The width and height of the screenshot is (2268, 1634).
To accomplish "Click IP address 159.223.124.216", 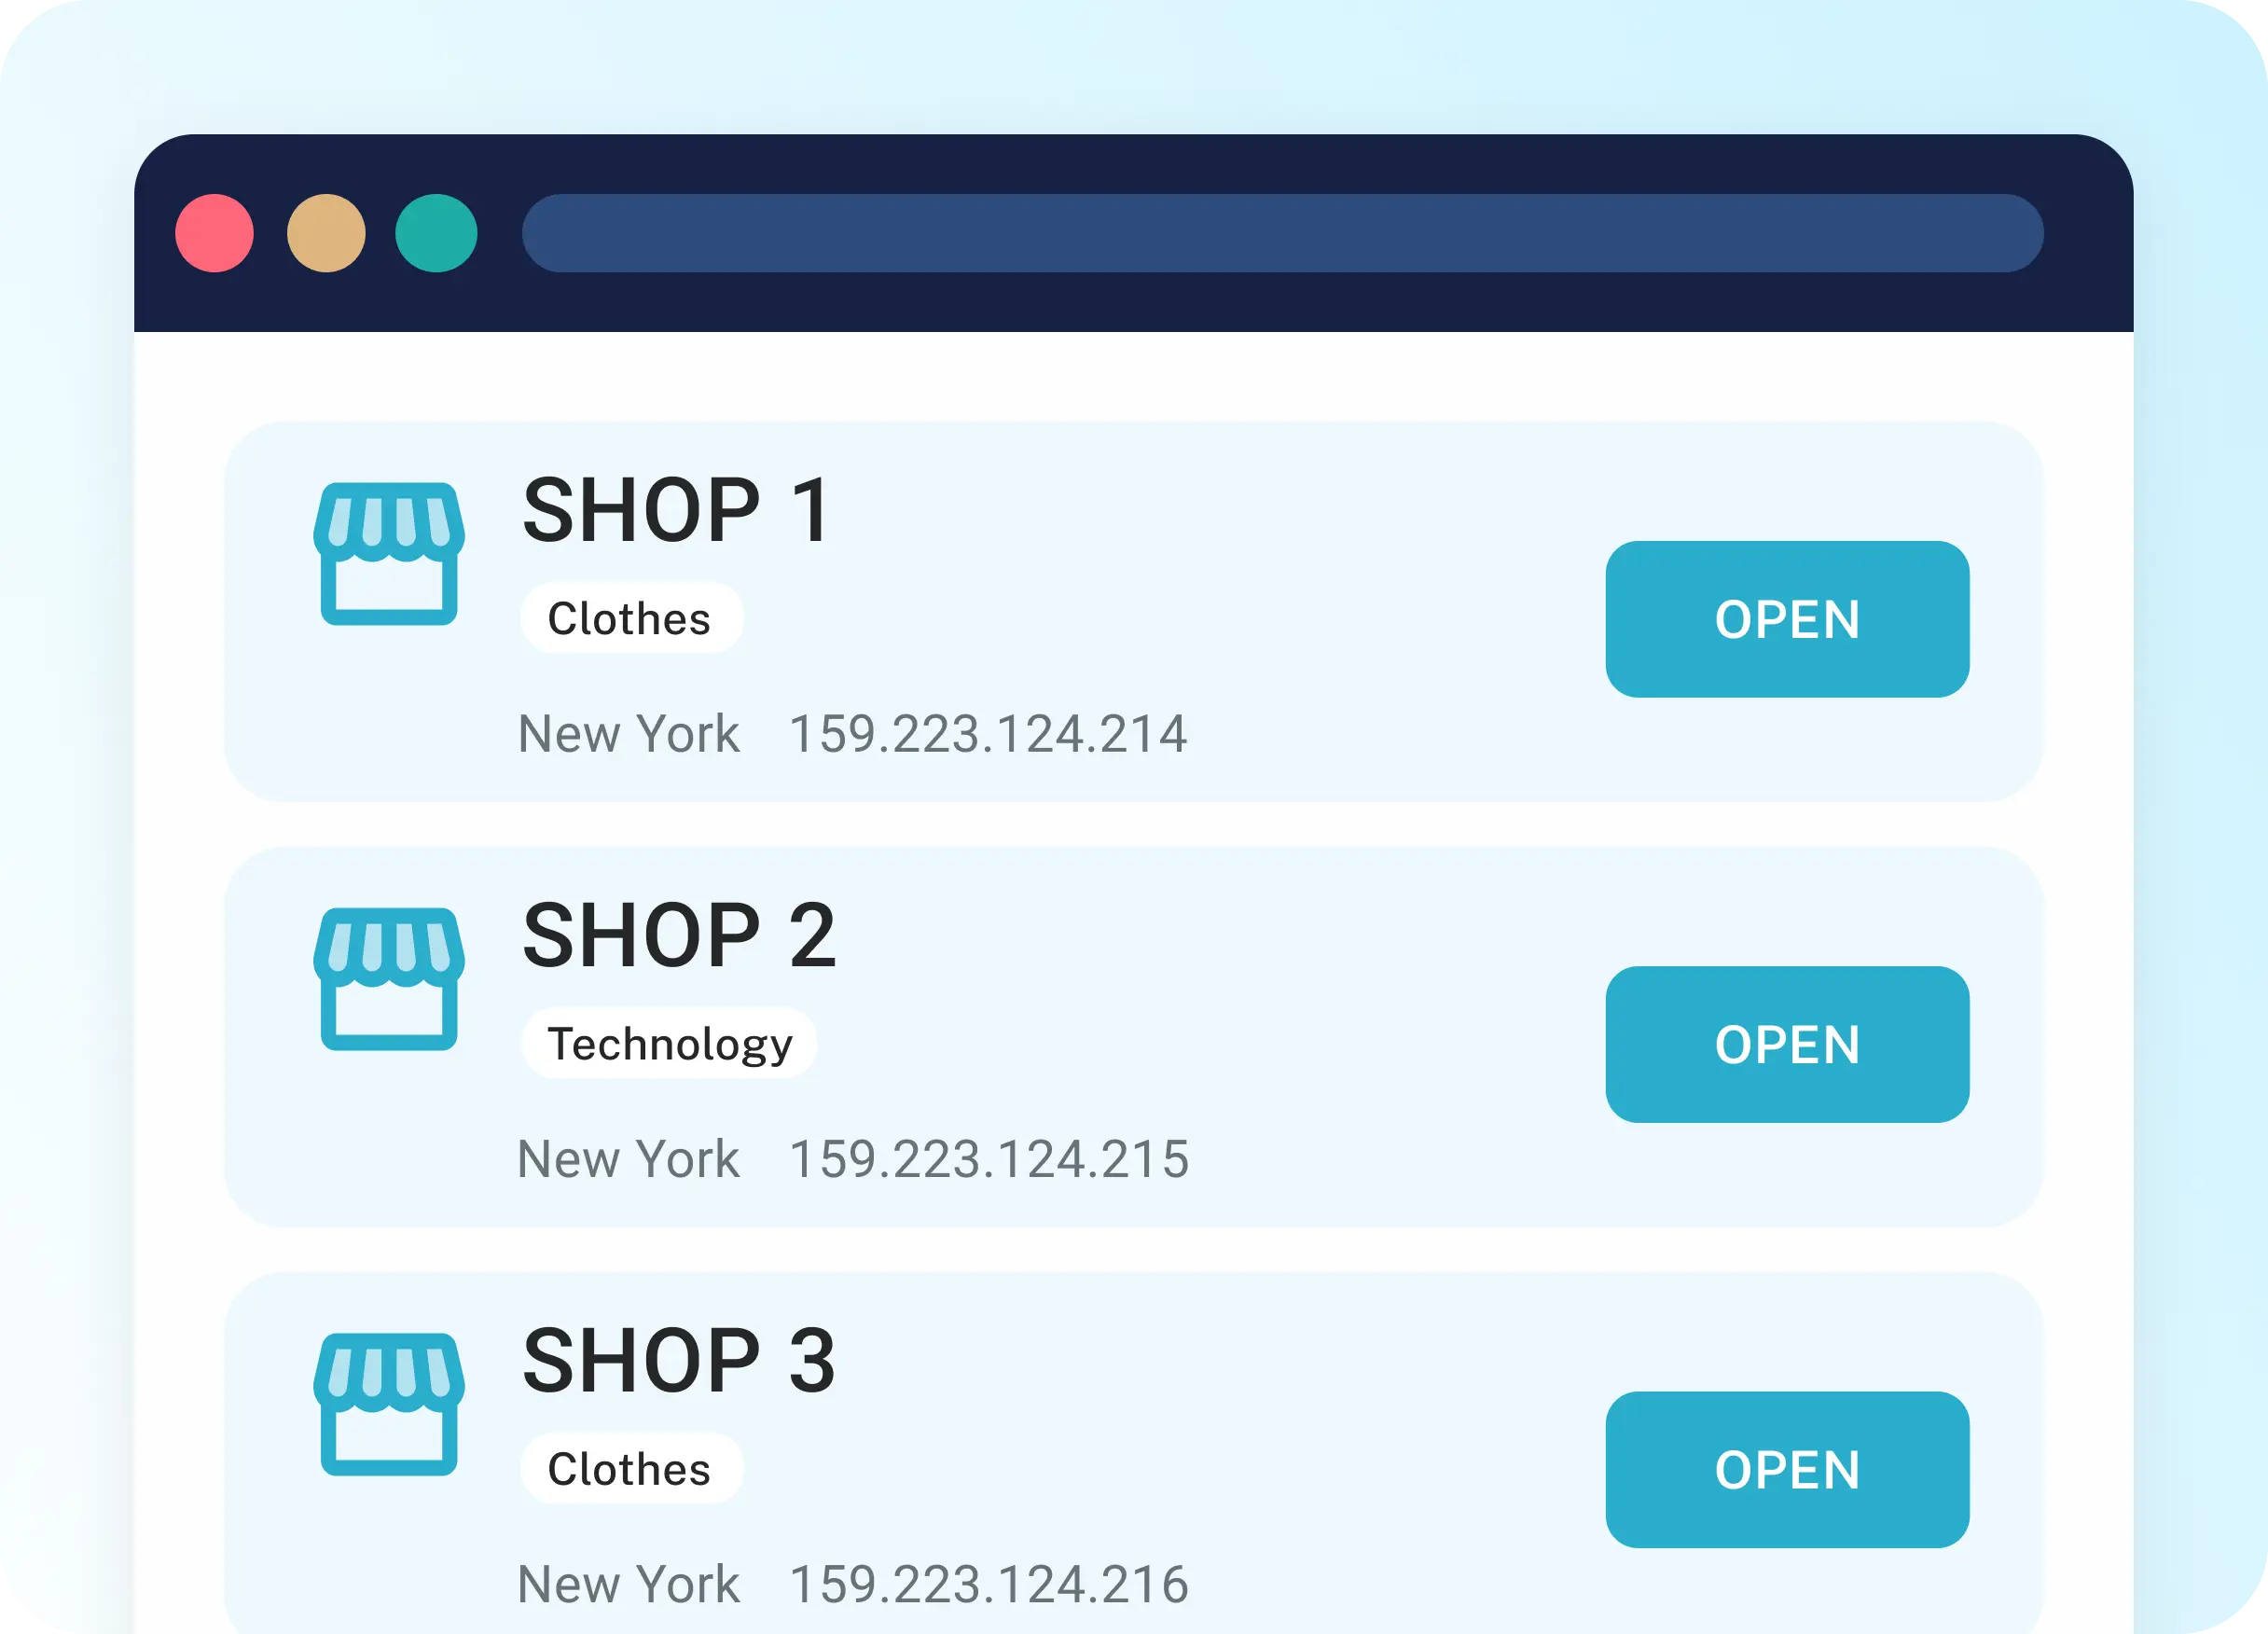I will 989,1583.
